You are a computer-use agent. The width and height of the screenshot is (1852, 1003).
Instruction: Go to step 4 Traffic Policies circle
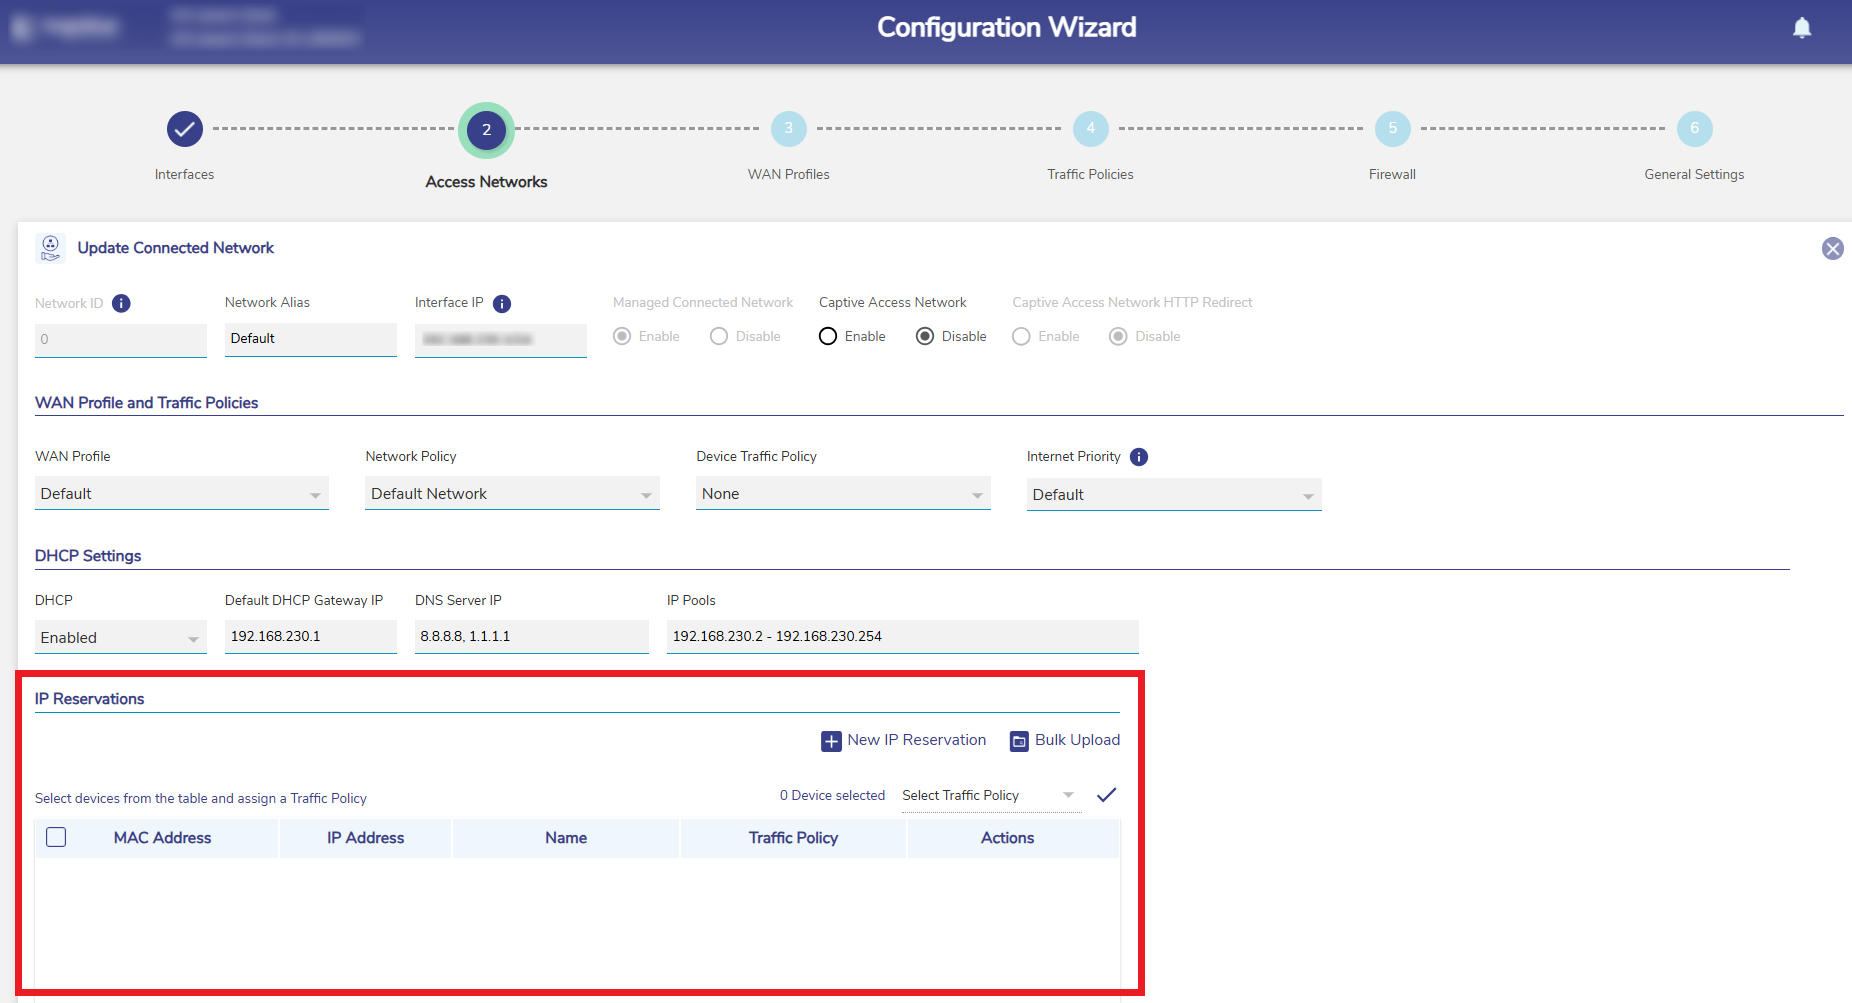1091,128
